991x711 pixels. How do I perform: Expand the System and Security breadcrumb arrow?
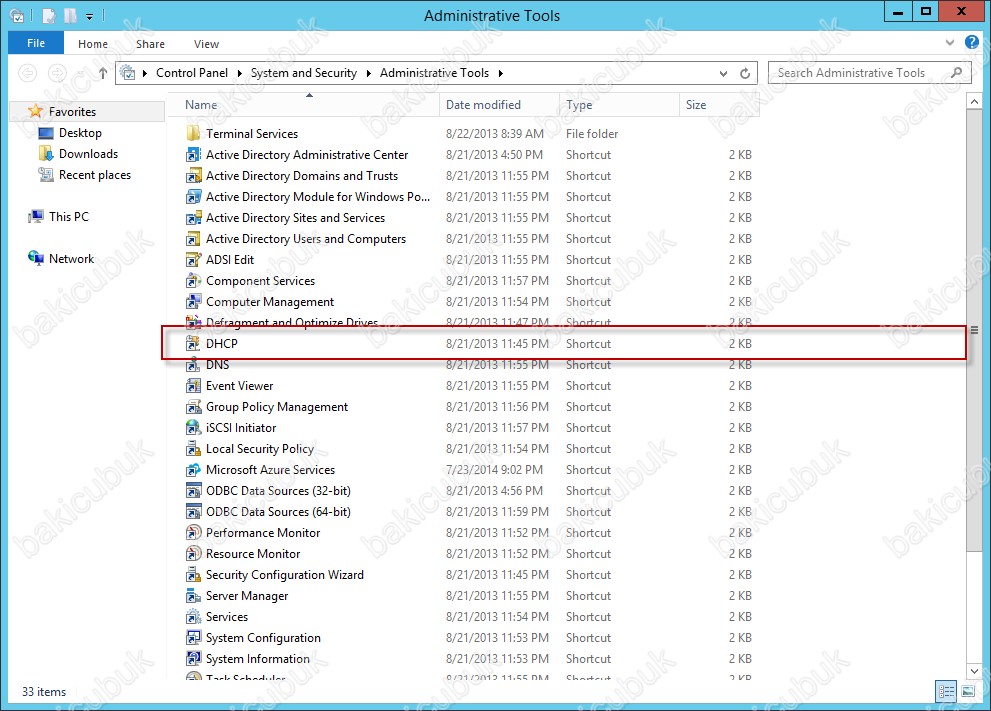click(x=368, y=73)
